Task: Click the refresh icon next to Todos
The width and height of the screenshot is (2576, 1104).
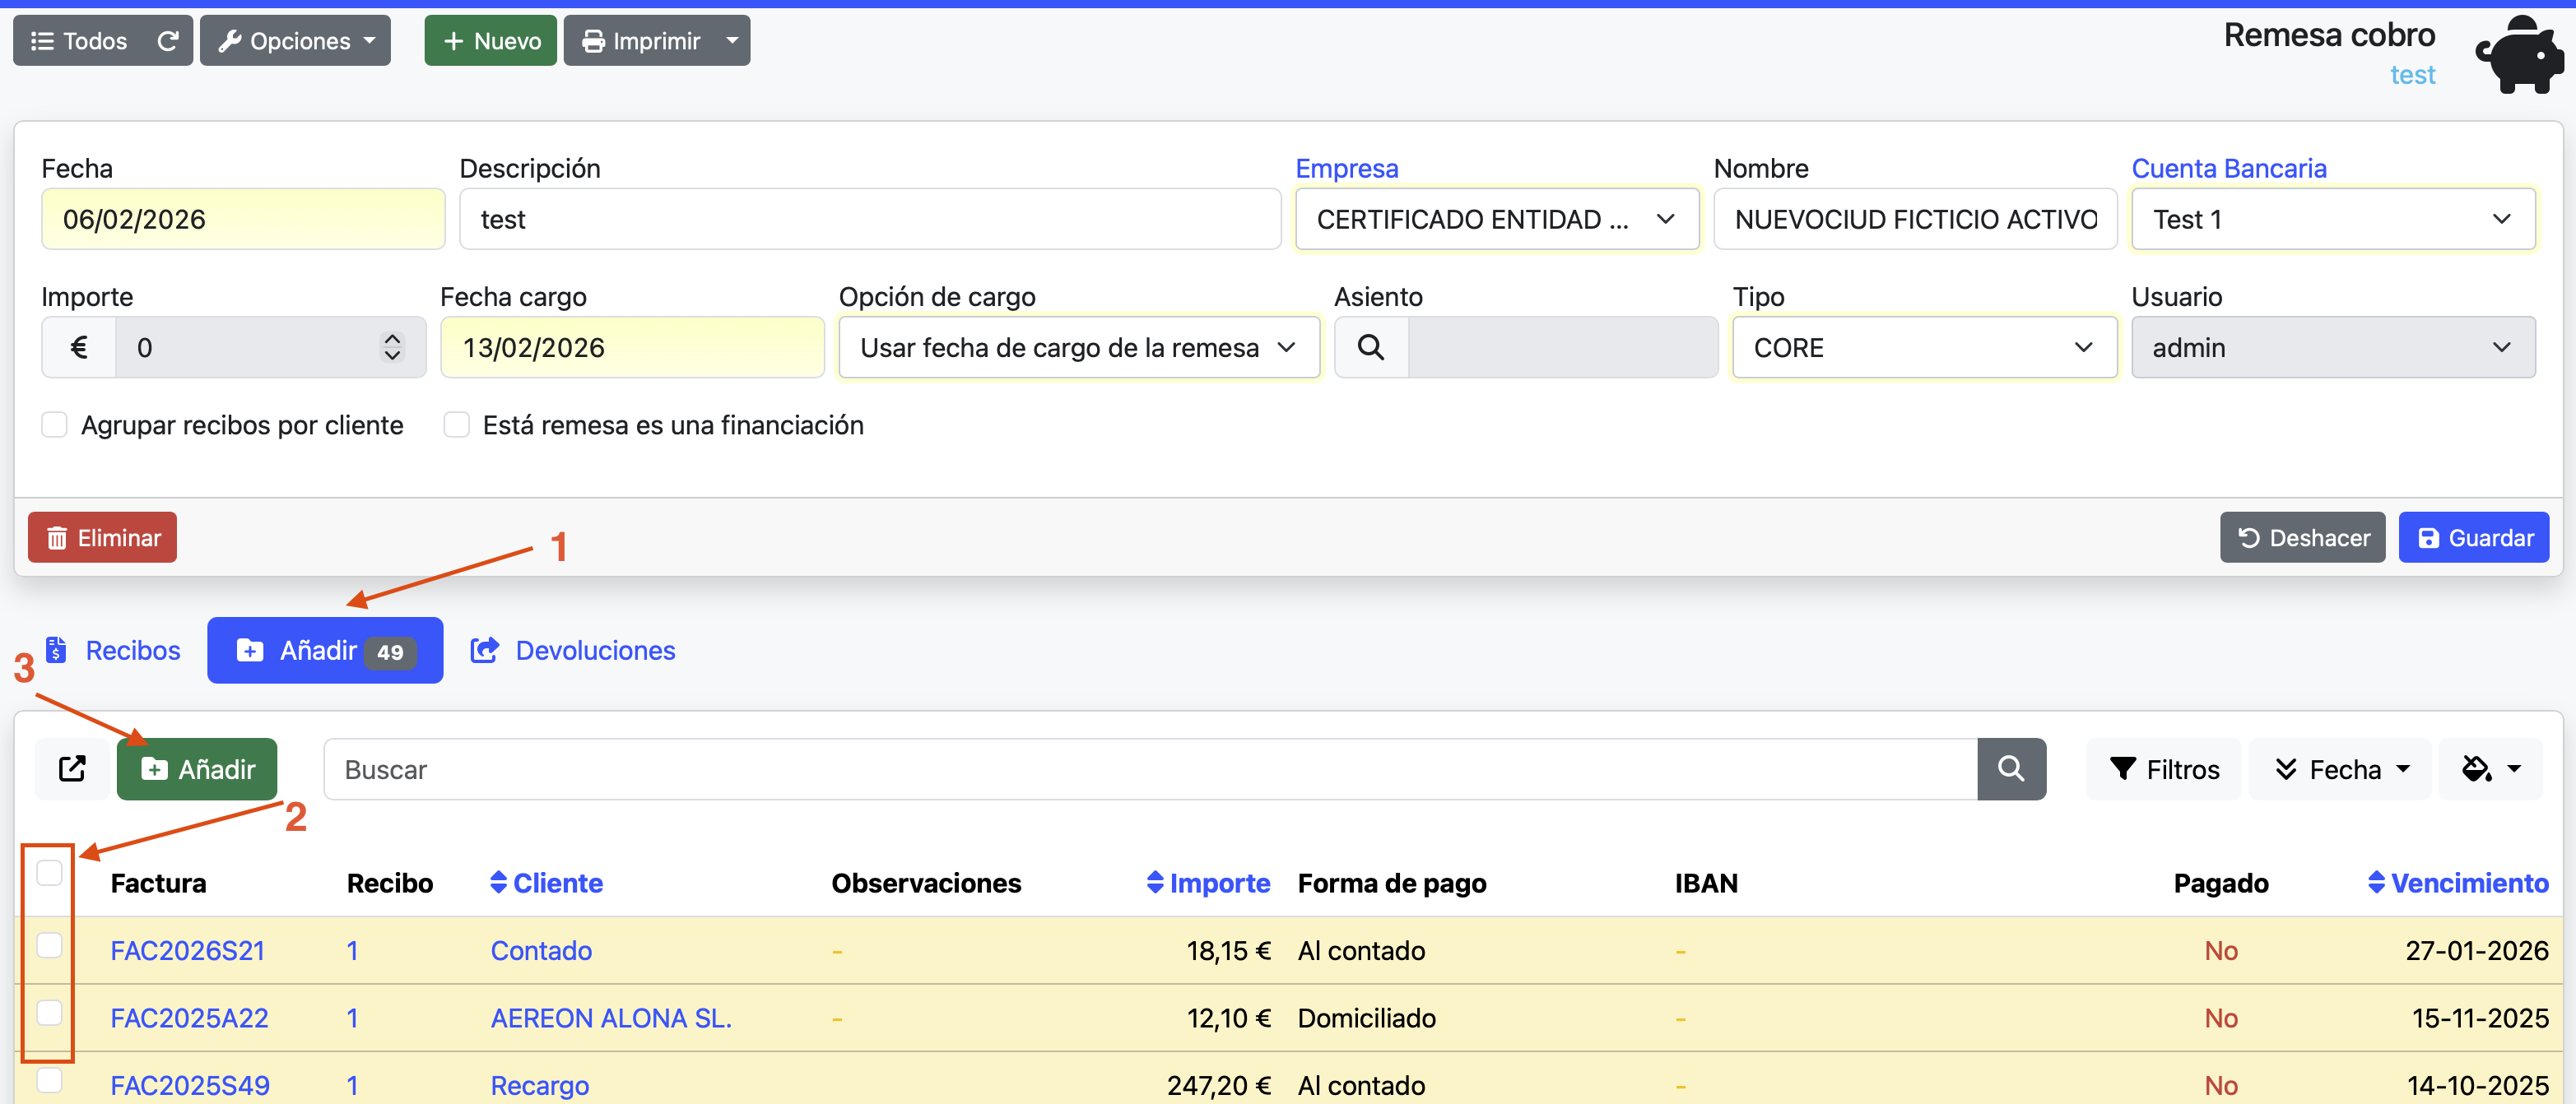Action: 168,40
